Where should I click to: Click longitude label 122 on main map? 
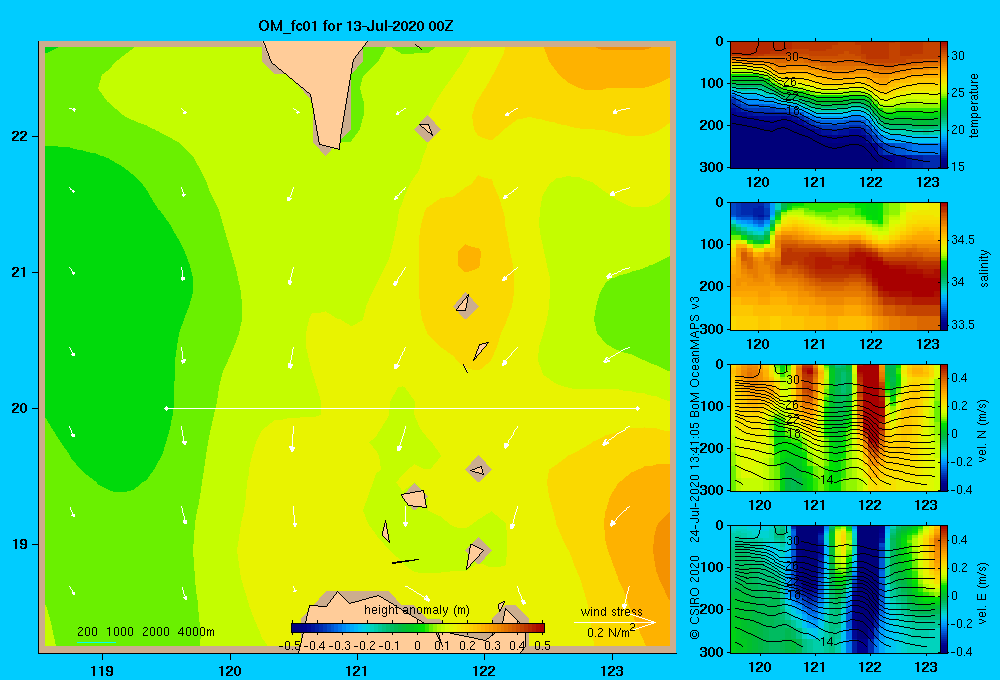[x=484, y=670]
